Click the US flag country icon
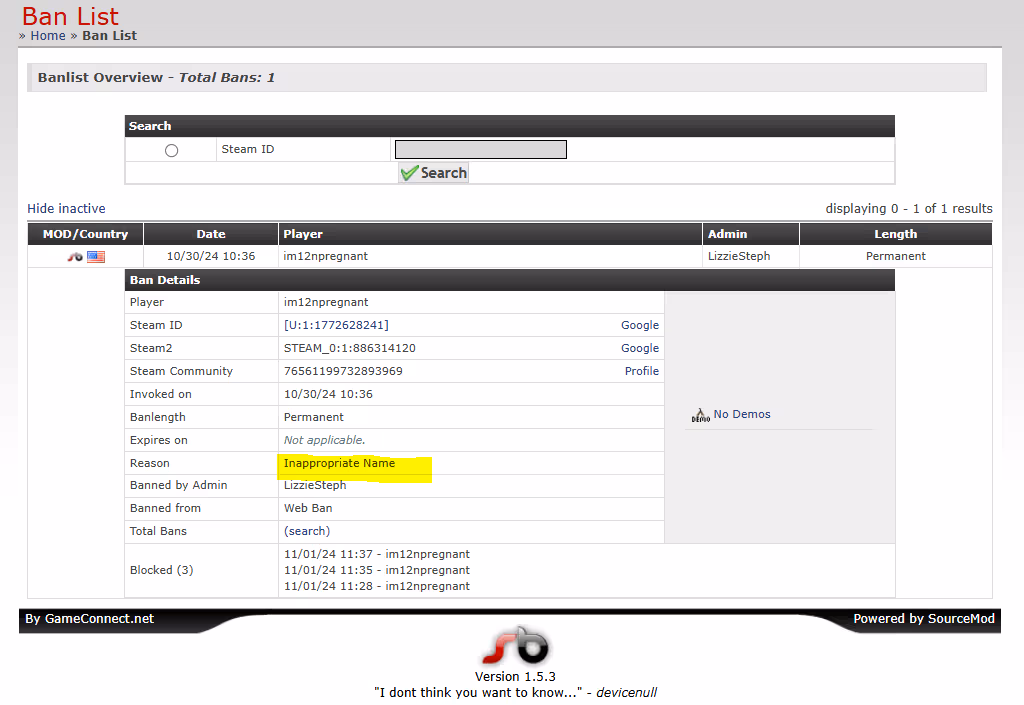The width and height of the screenshot is (1024, 705). point(96,257)
